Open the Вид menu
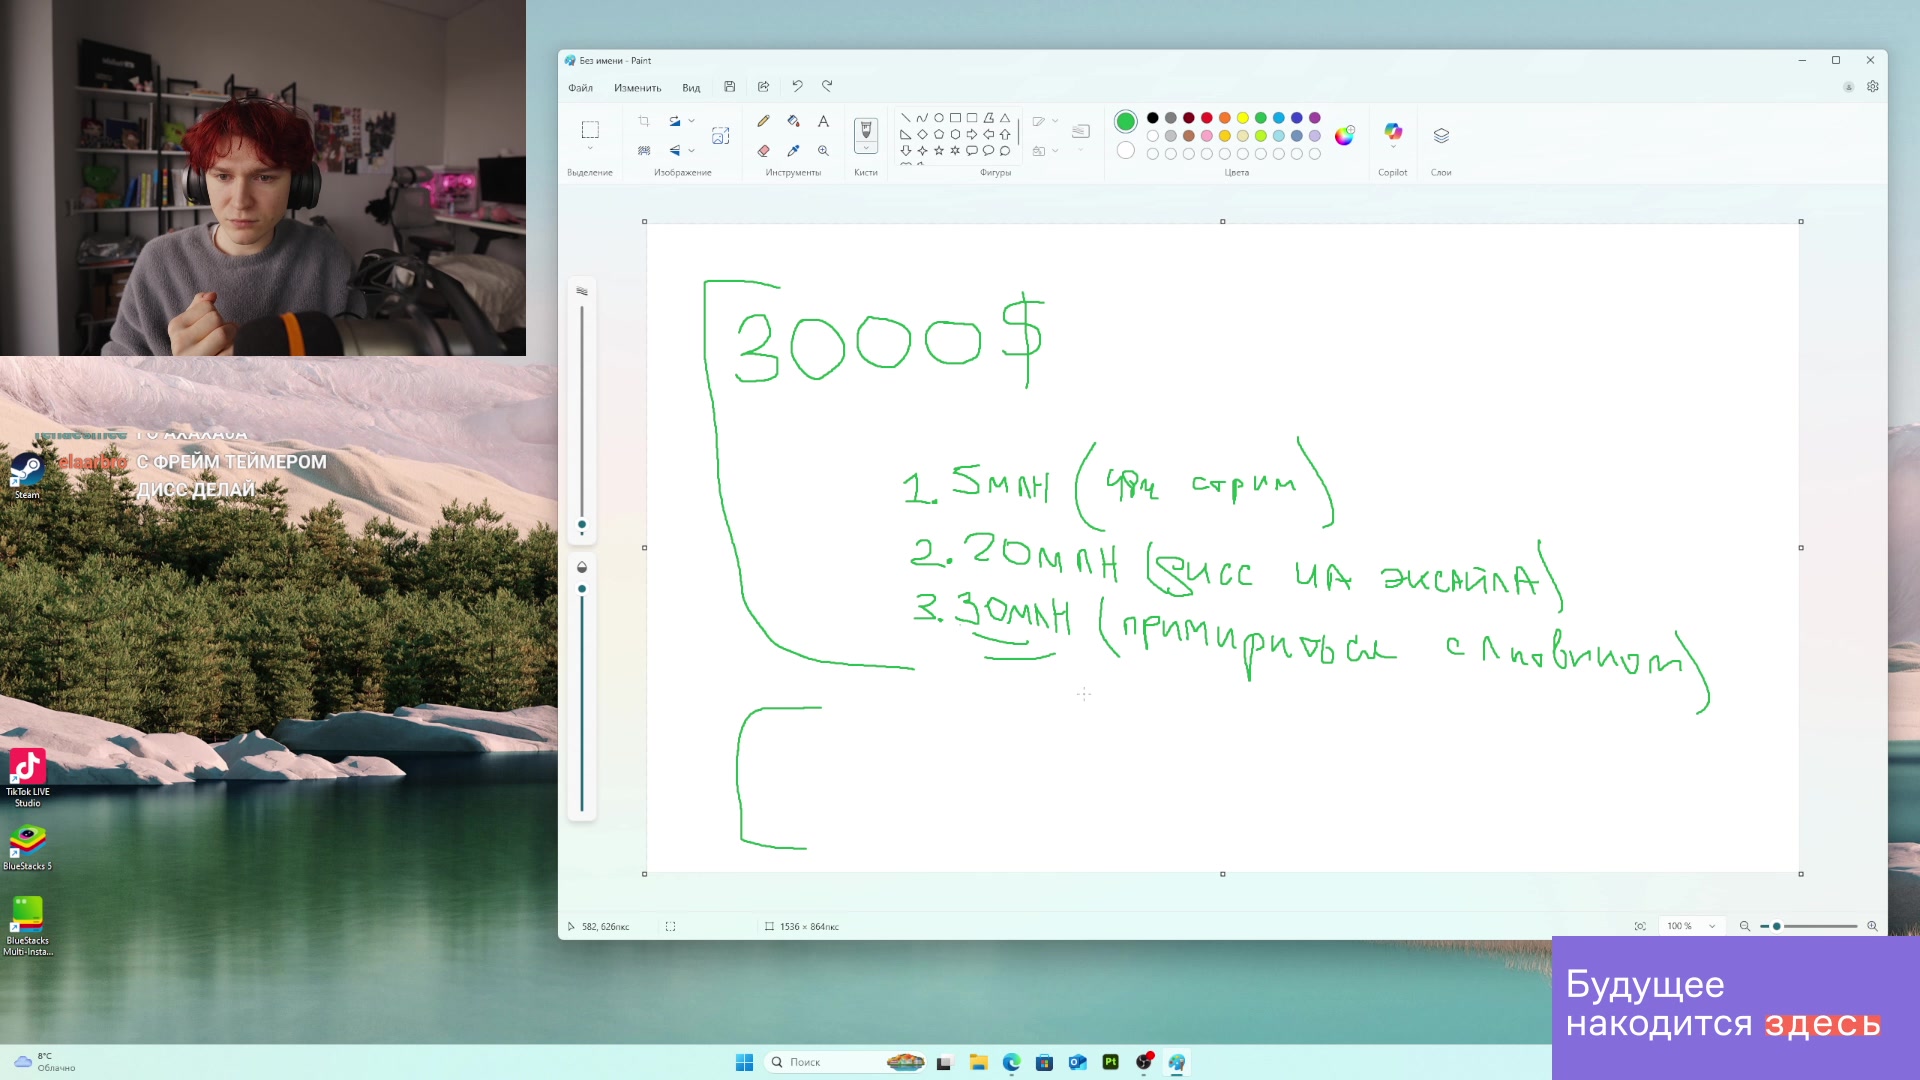Image resolution: width=1920 pixels, height=1080 pixels. pyautogui.click(x=691, y=88)
